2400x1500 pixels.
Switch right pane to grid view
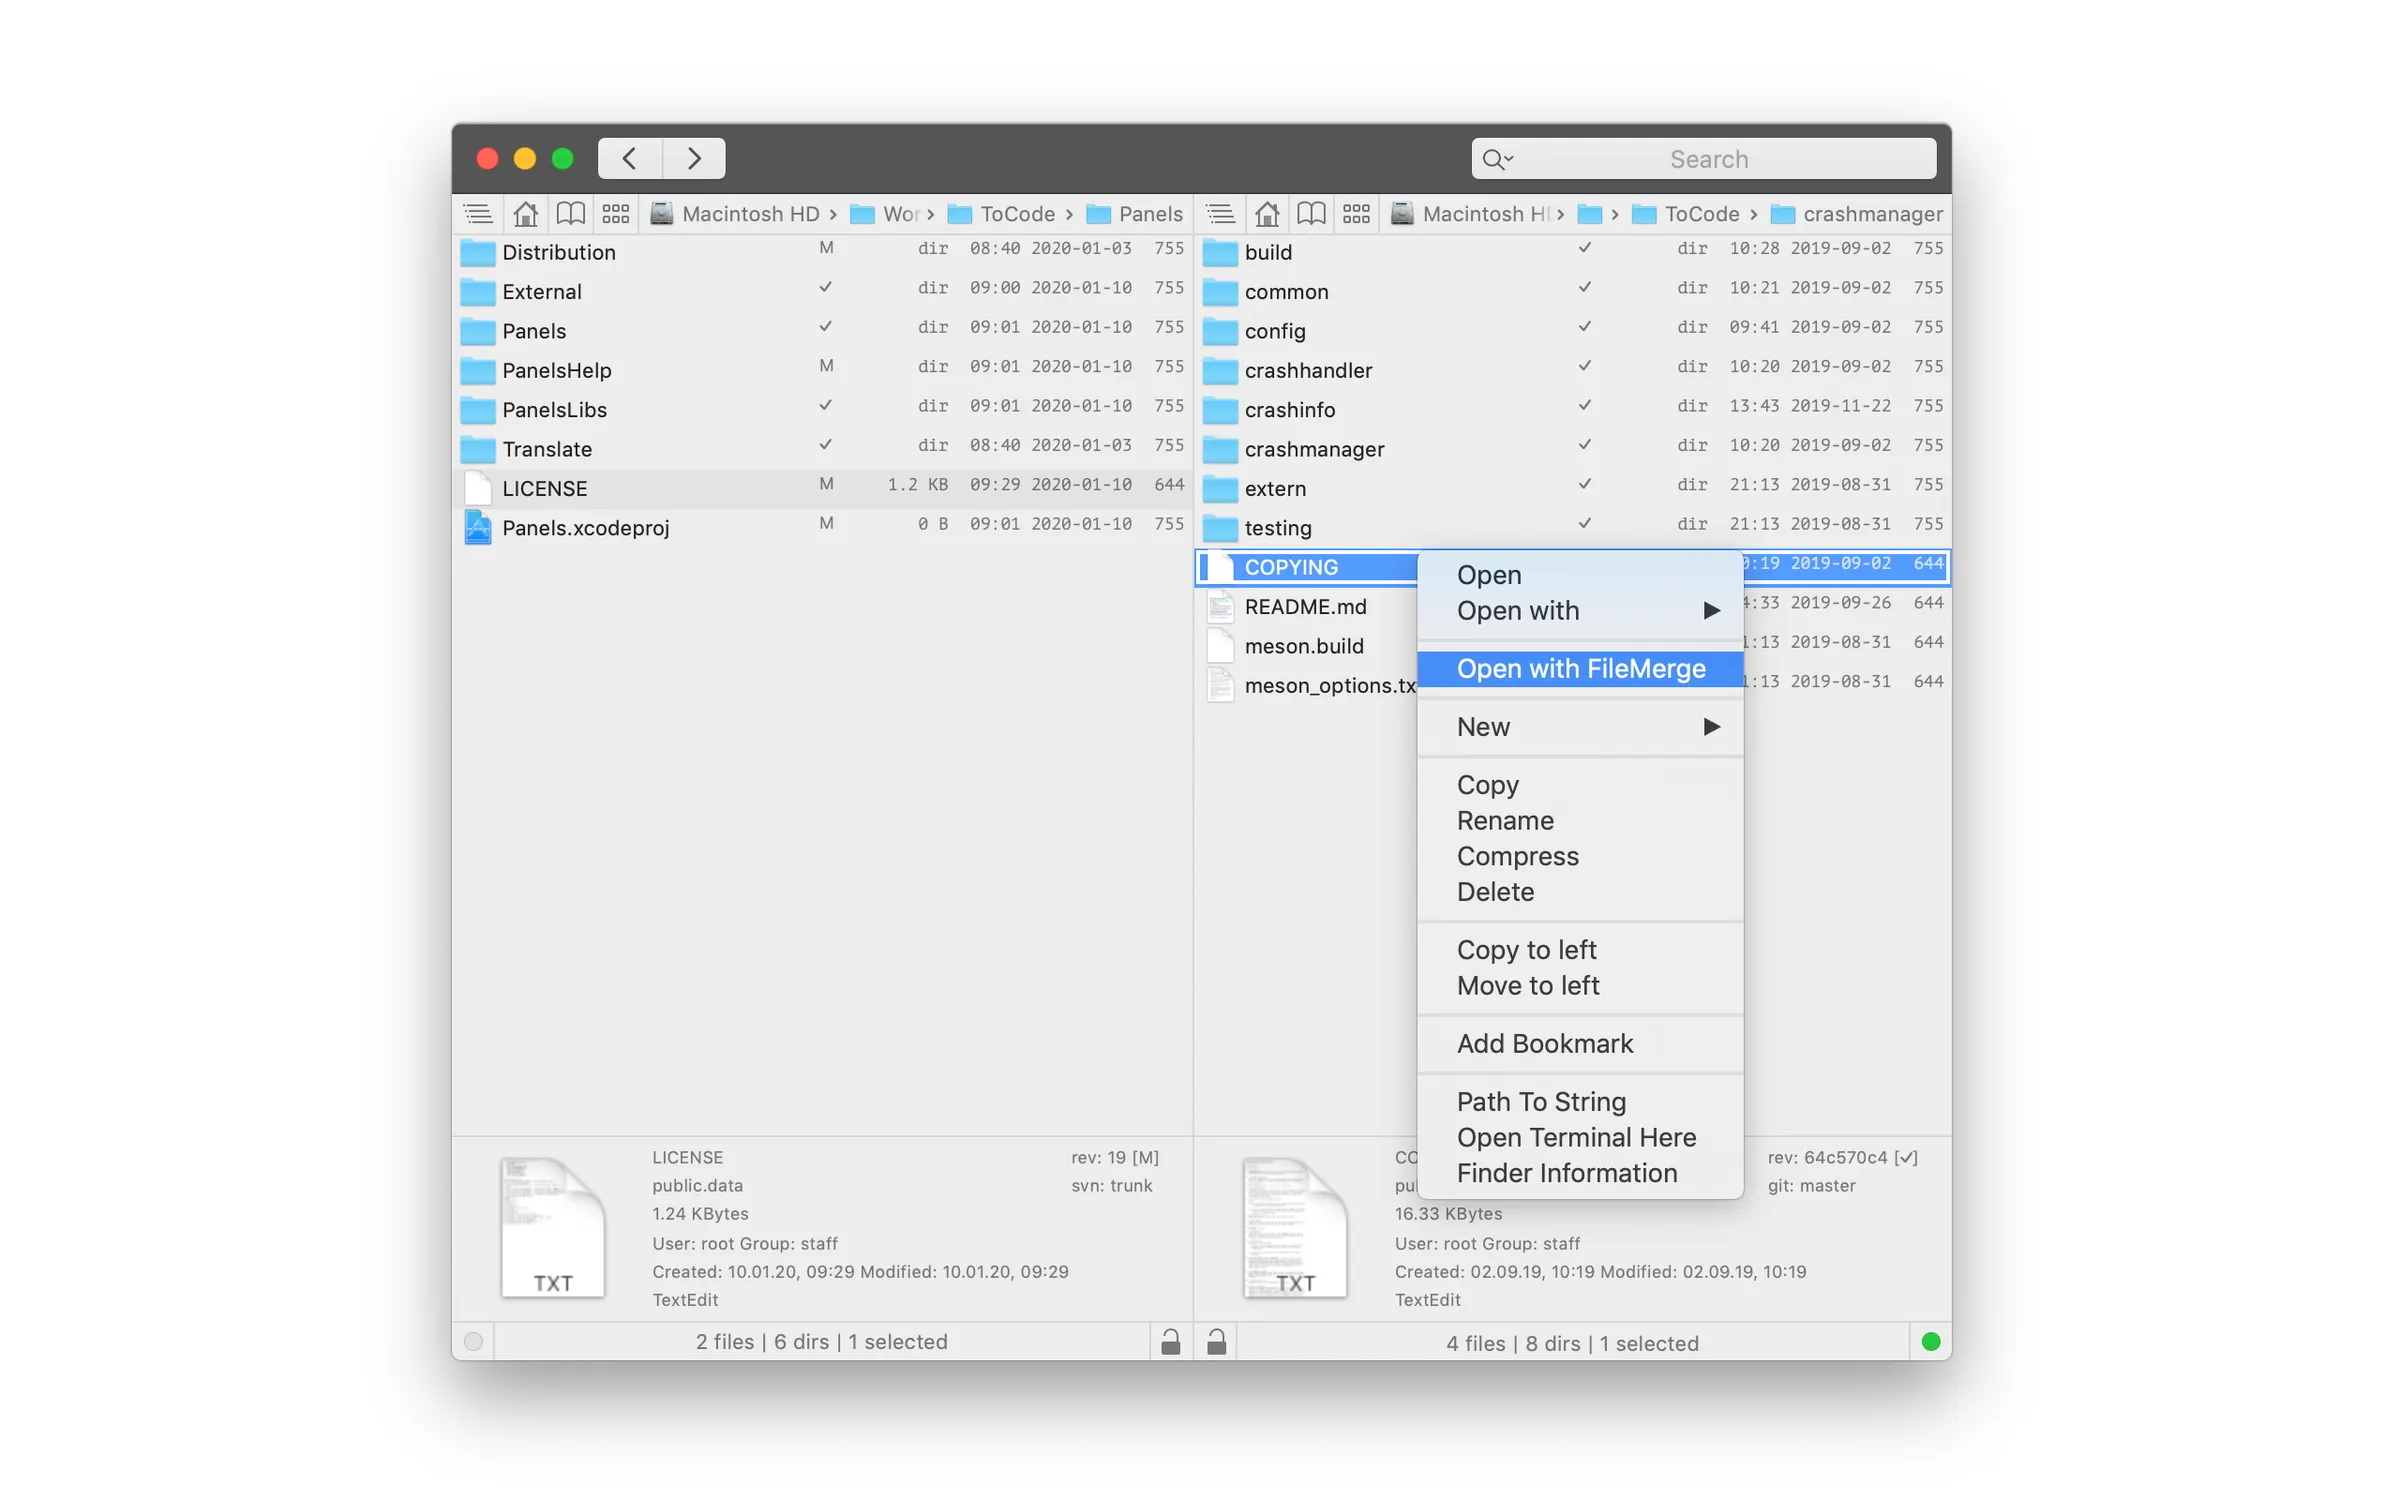[x=1356, y=213]
